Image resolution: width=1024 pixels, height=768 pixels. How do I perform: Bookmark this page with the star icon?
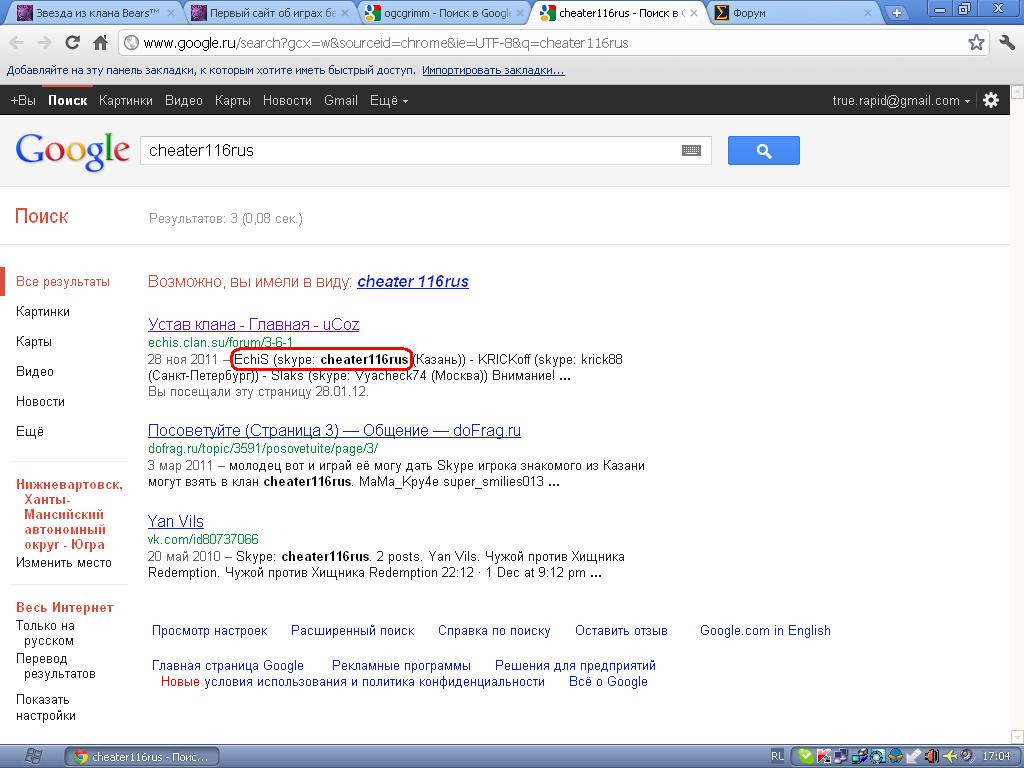coord(976,43)
